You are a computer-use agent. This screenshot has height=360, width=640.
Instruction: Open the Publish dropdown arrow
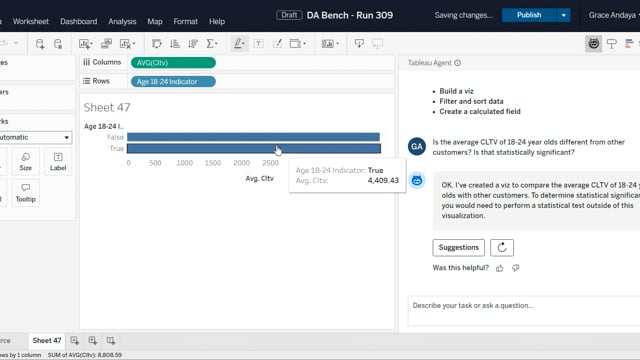click(x=563, y=15)
